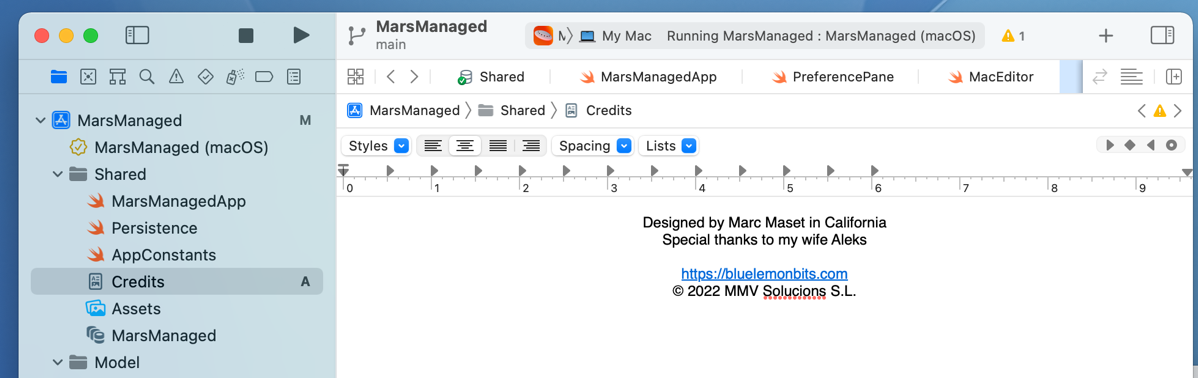Open the bluelemonbits.com link
Screen dimensions: 1198x378
(x=764, y=273)
